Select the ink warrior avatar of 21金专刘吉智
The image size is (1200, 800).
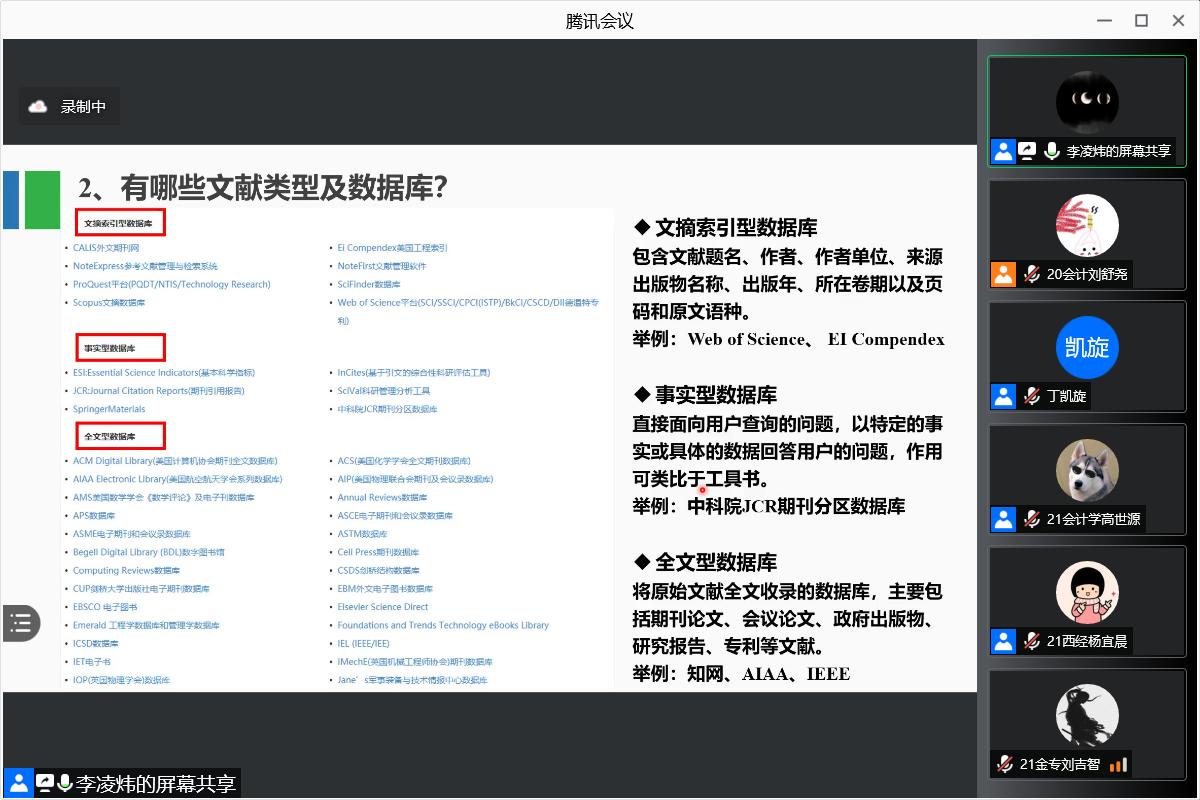(x=1087, y=715)
